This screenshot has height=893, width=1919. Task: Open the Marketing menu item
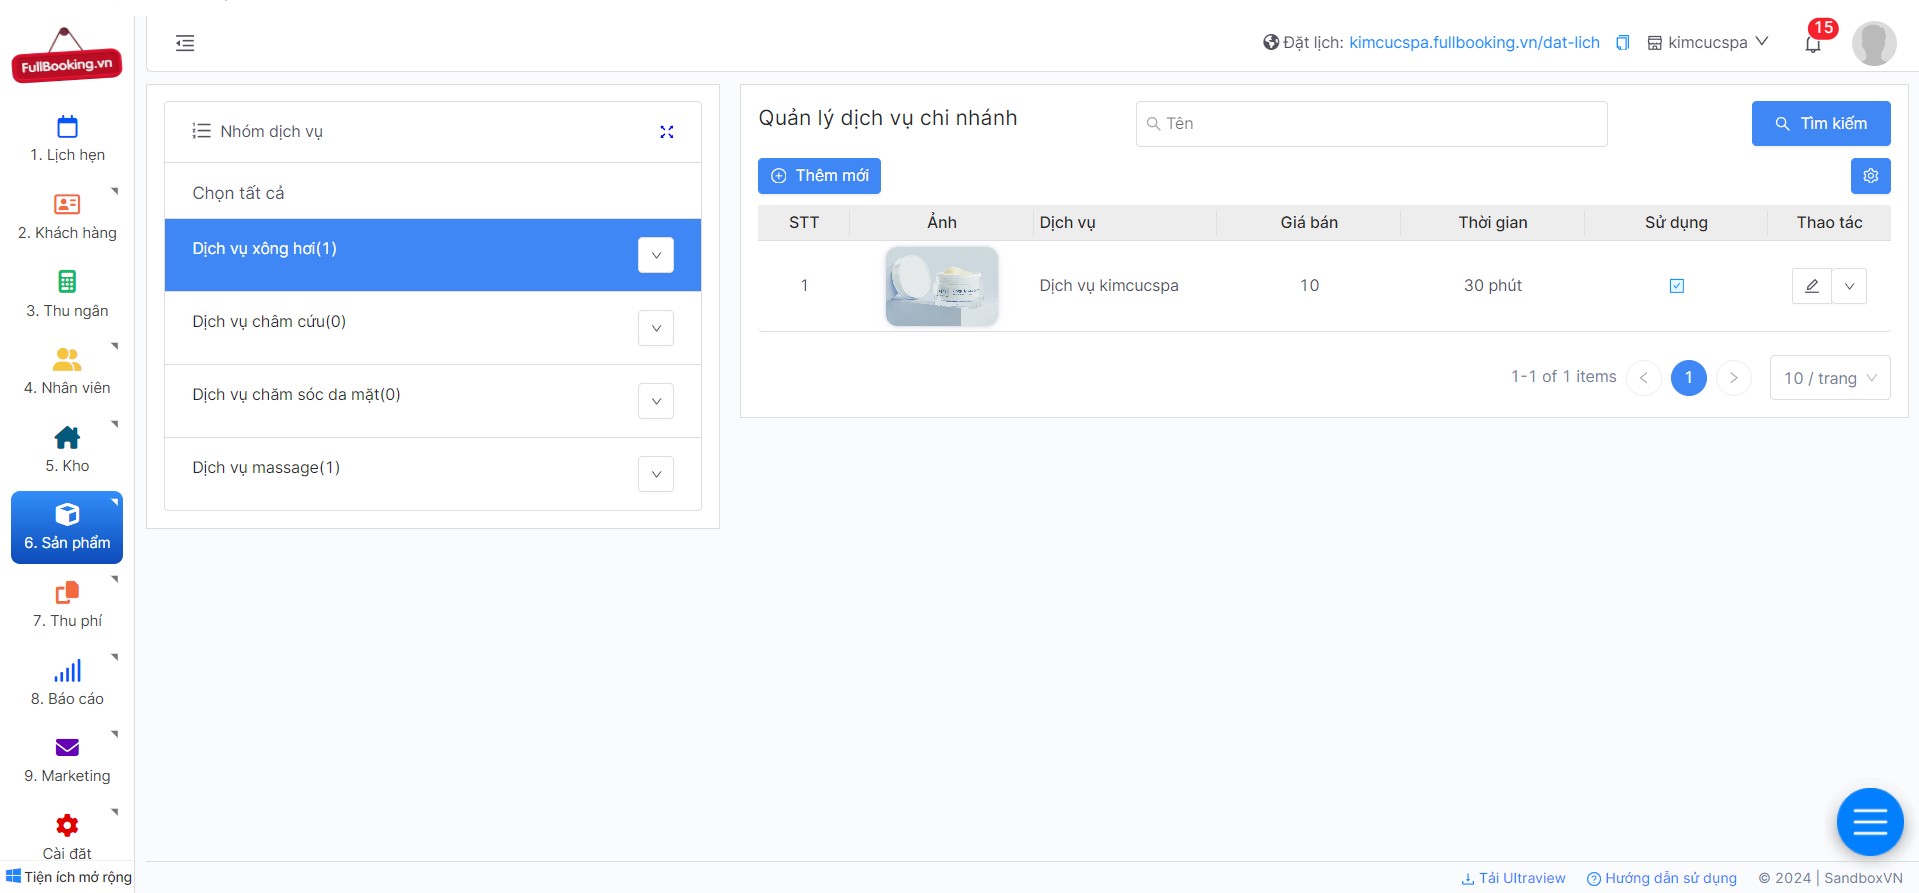coord(67,760)
